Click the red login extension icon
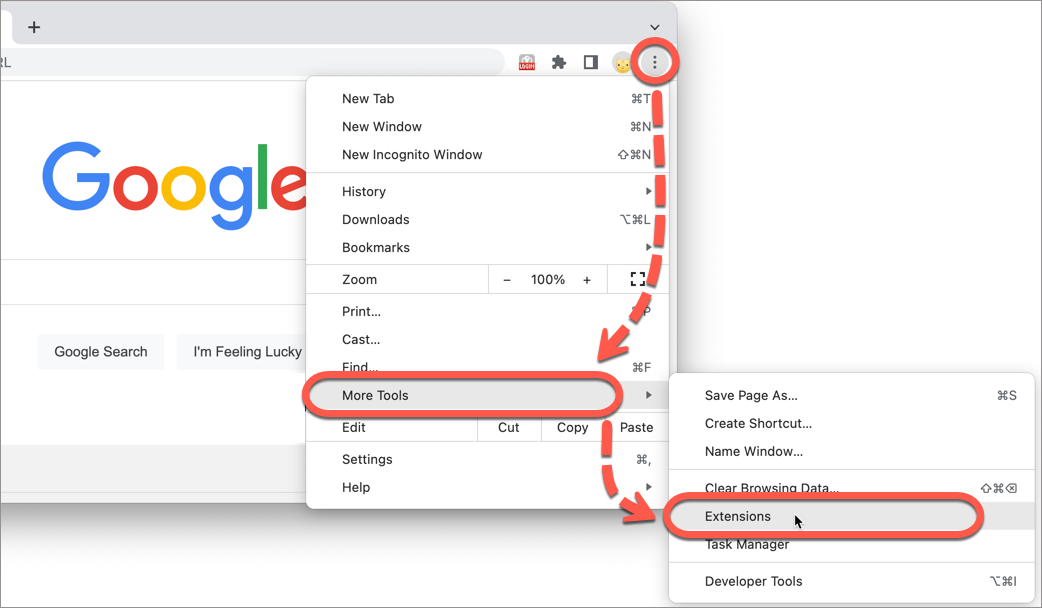Viewport: 1042px width, 608px height. click(x=527, y=62)
